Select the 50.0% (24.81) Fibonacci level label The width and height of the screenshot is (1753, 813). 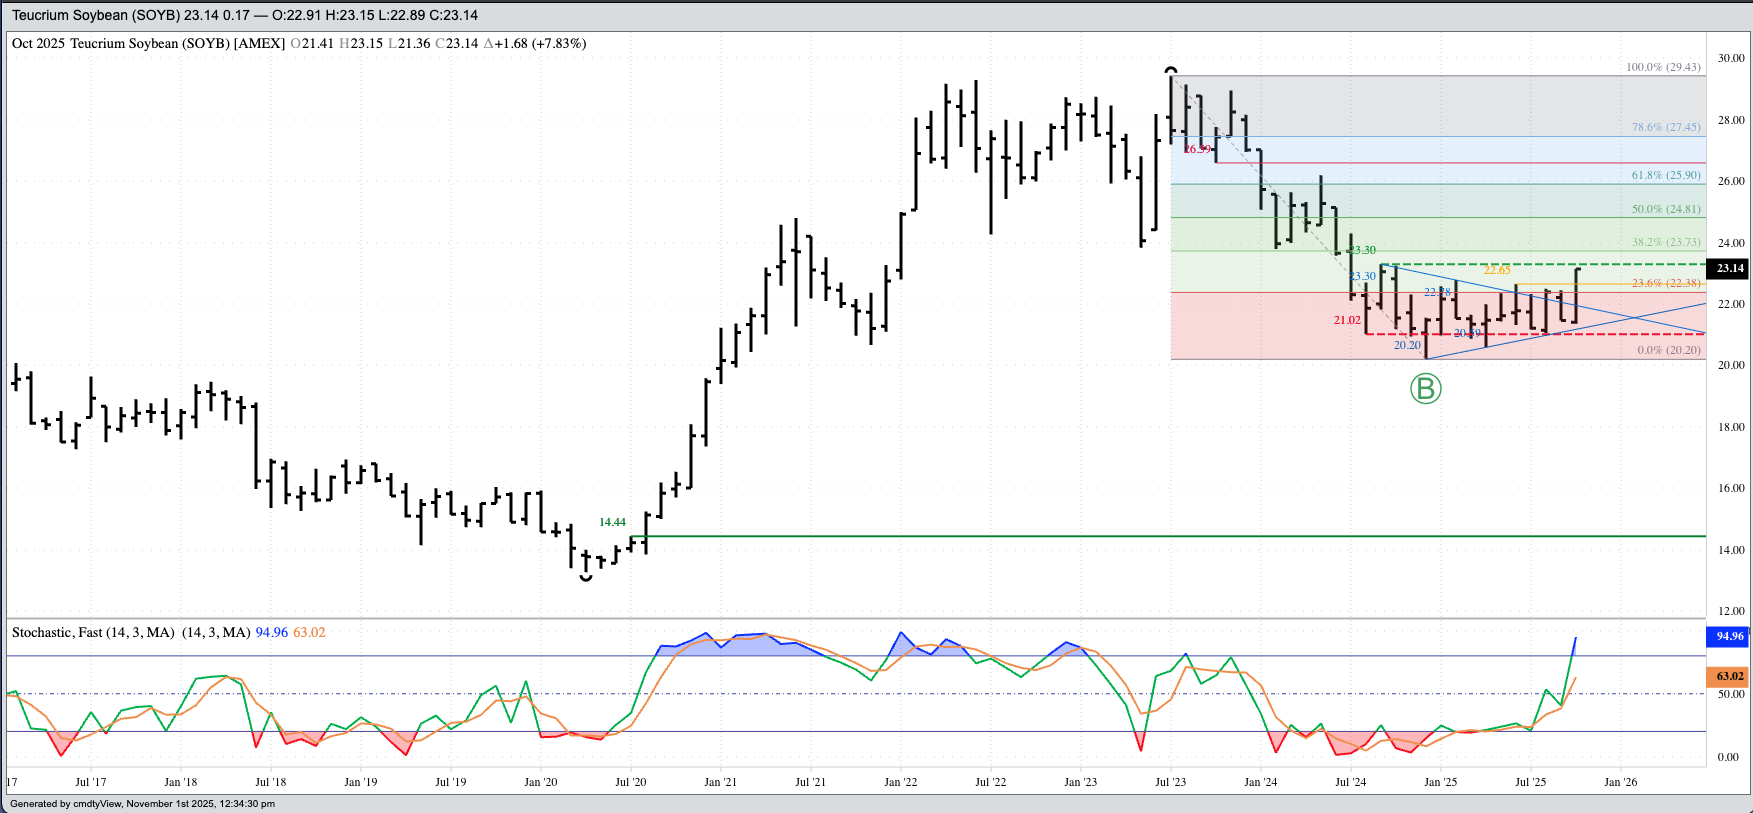click(1665, 209)
